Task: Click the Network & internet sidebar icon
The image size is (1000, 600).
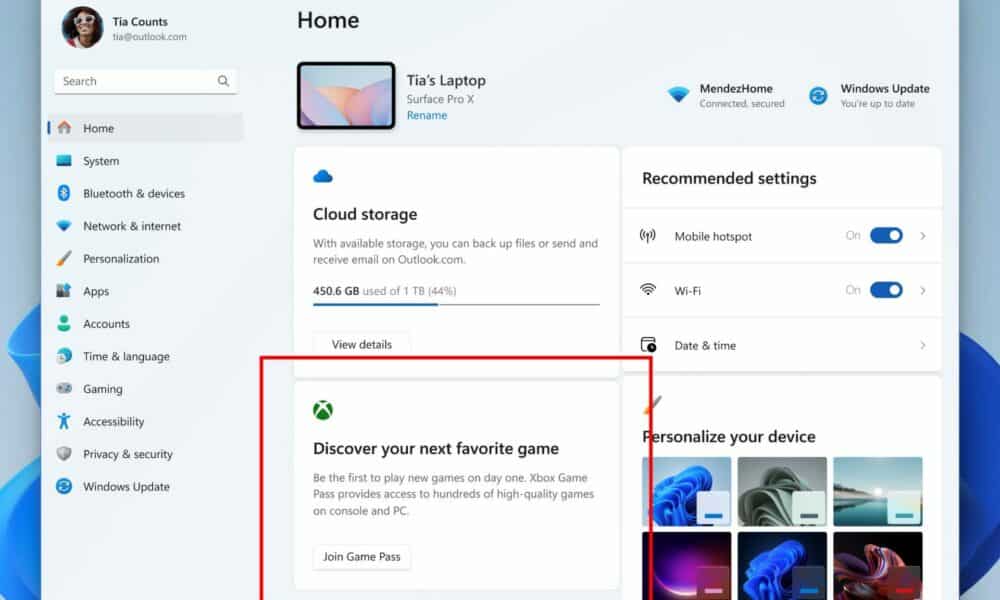Action: coord(64,226)
